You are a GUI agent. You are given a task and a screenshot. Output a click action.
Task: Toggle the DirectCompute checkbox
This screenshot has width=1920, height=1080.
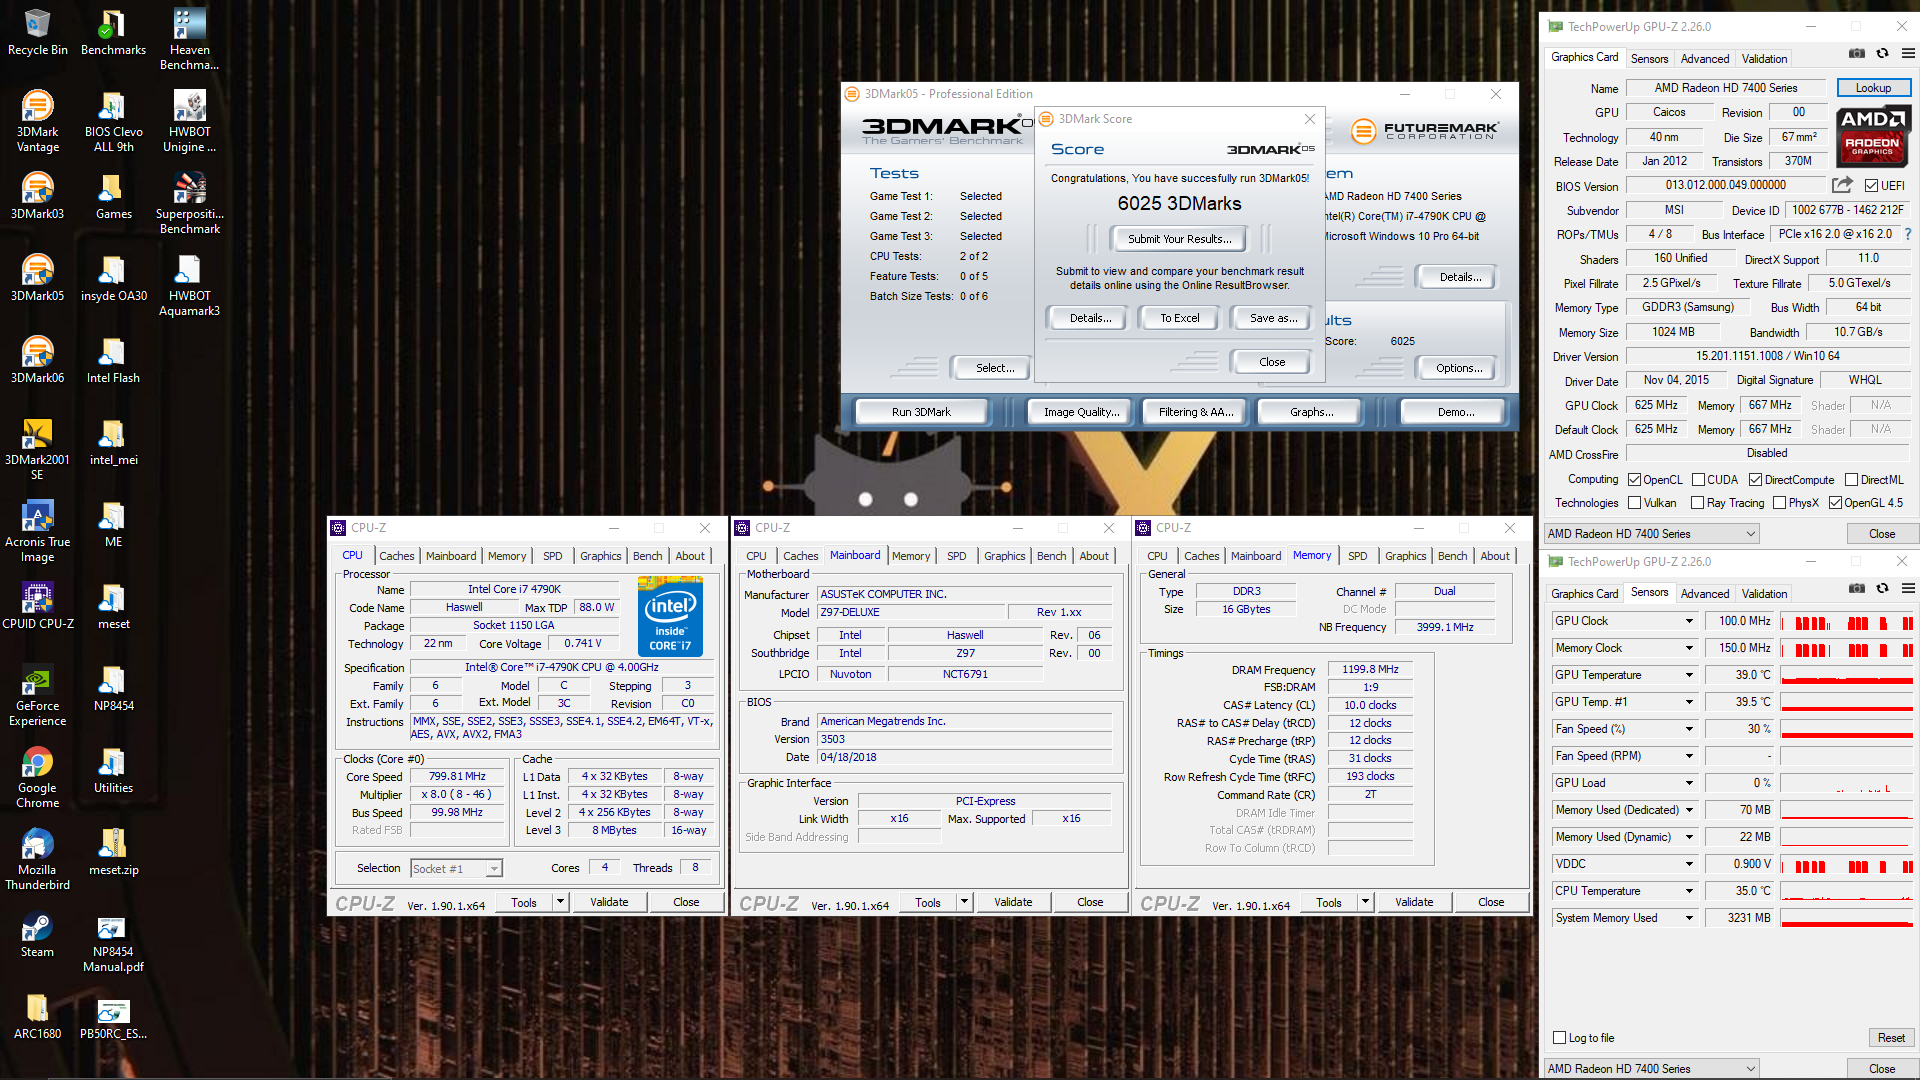pyautogui.click(x=1755, y=480)
